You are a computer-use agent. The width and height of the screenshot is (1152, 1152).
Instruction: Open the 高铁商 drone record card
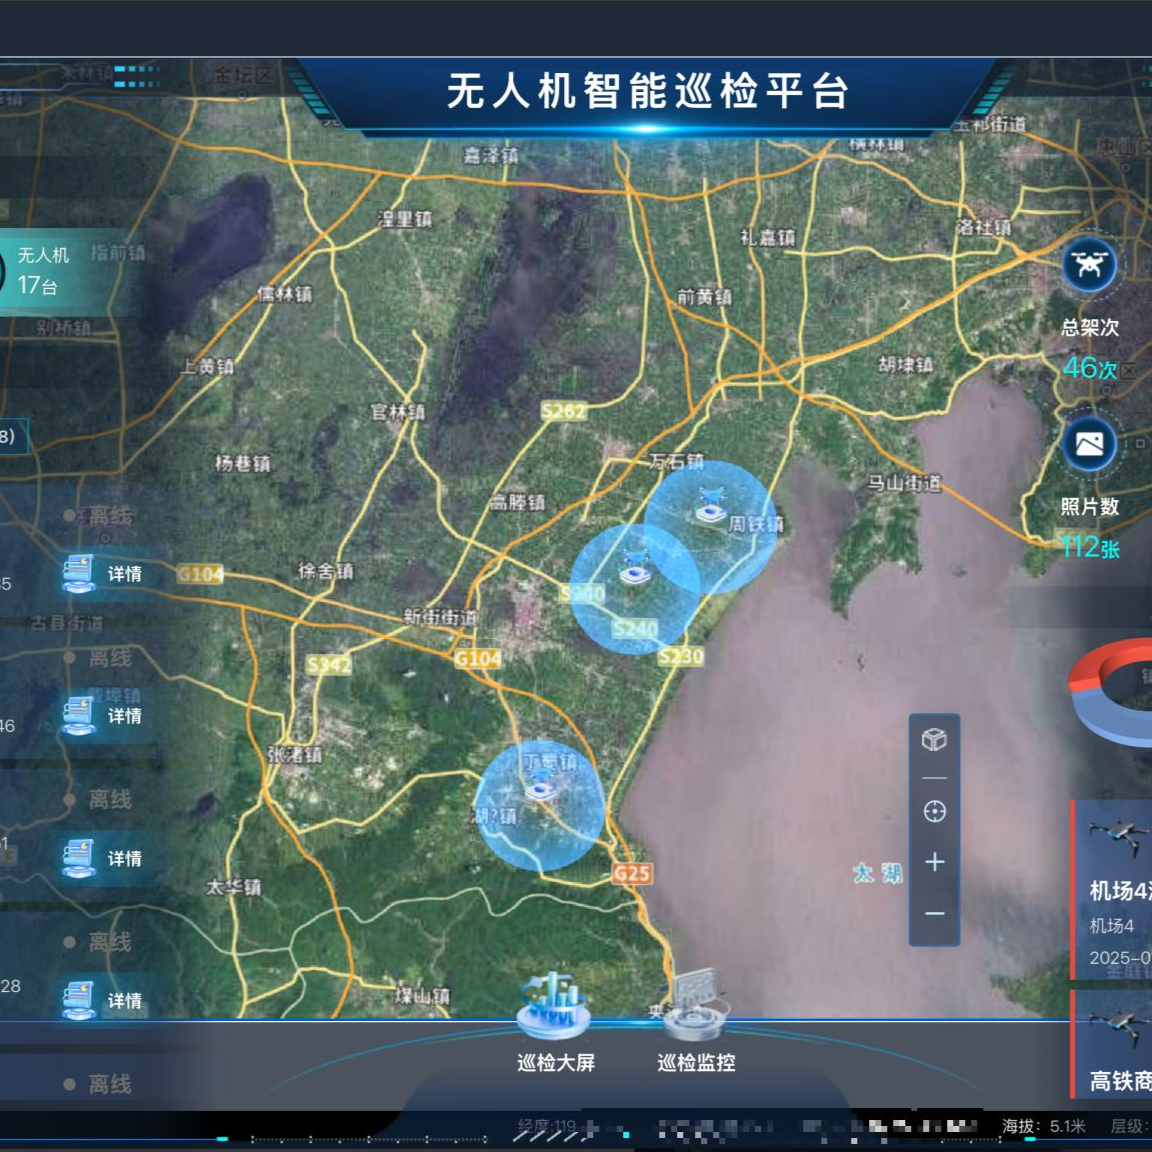pyautogui.click(x=1112, y=1045)
